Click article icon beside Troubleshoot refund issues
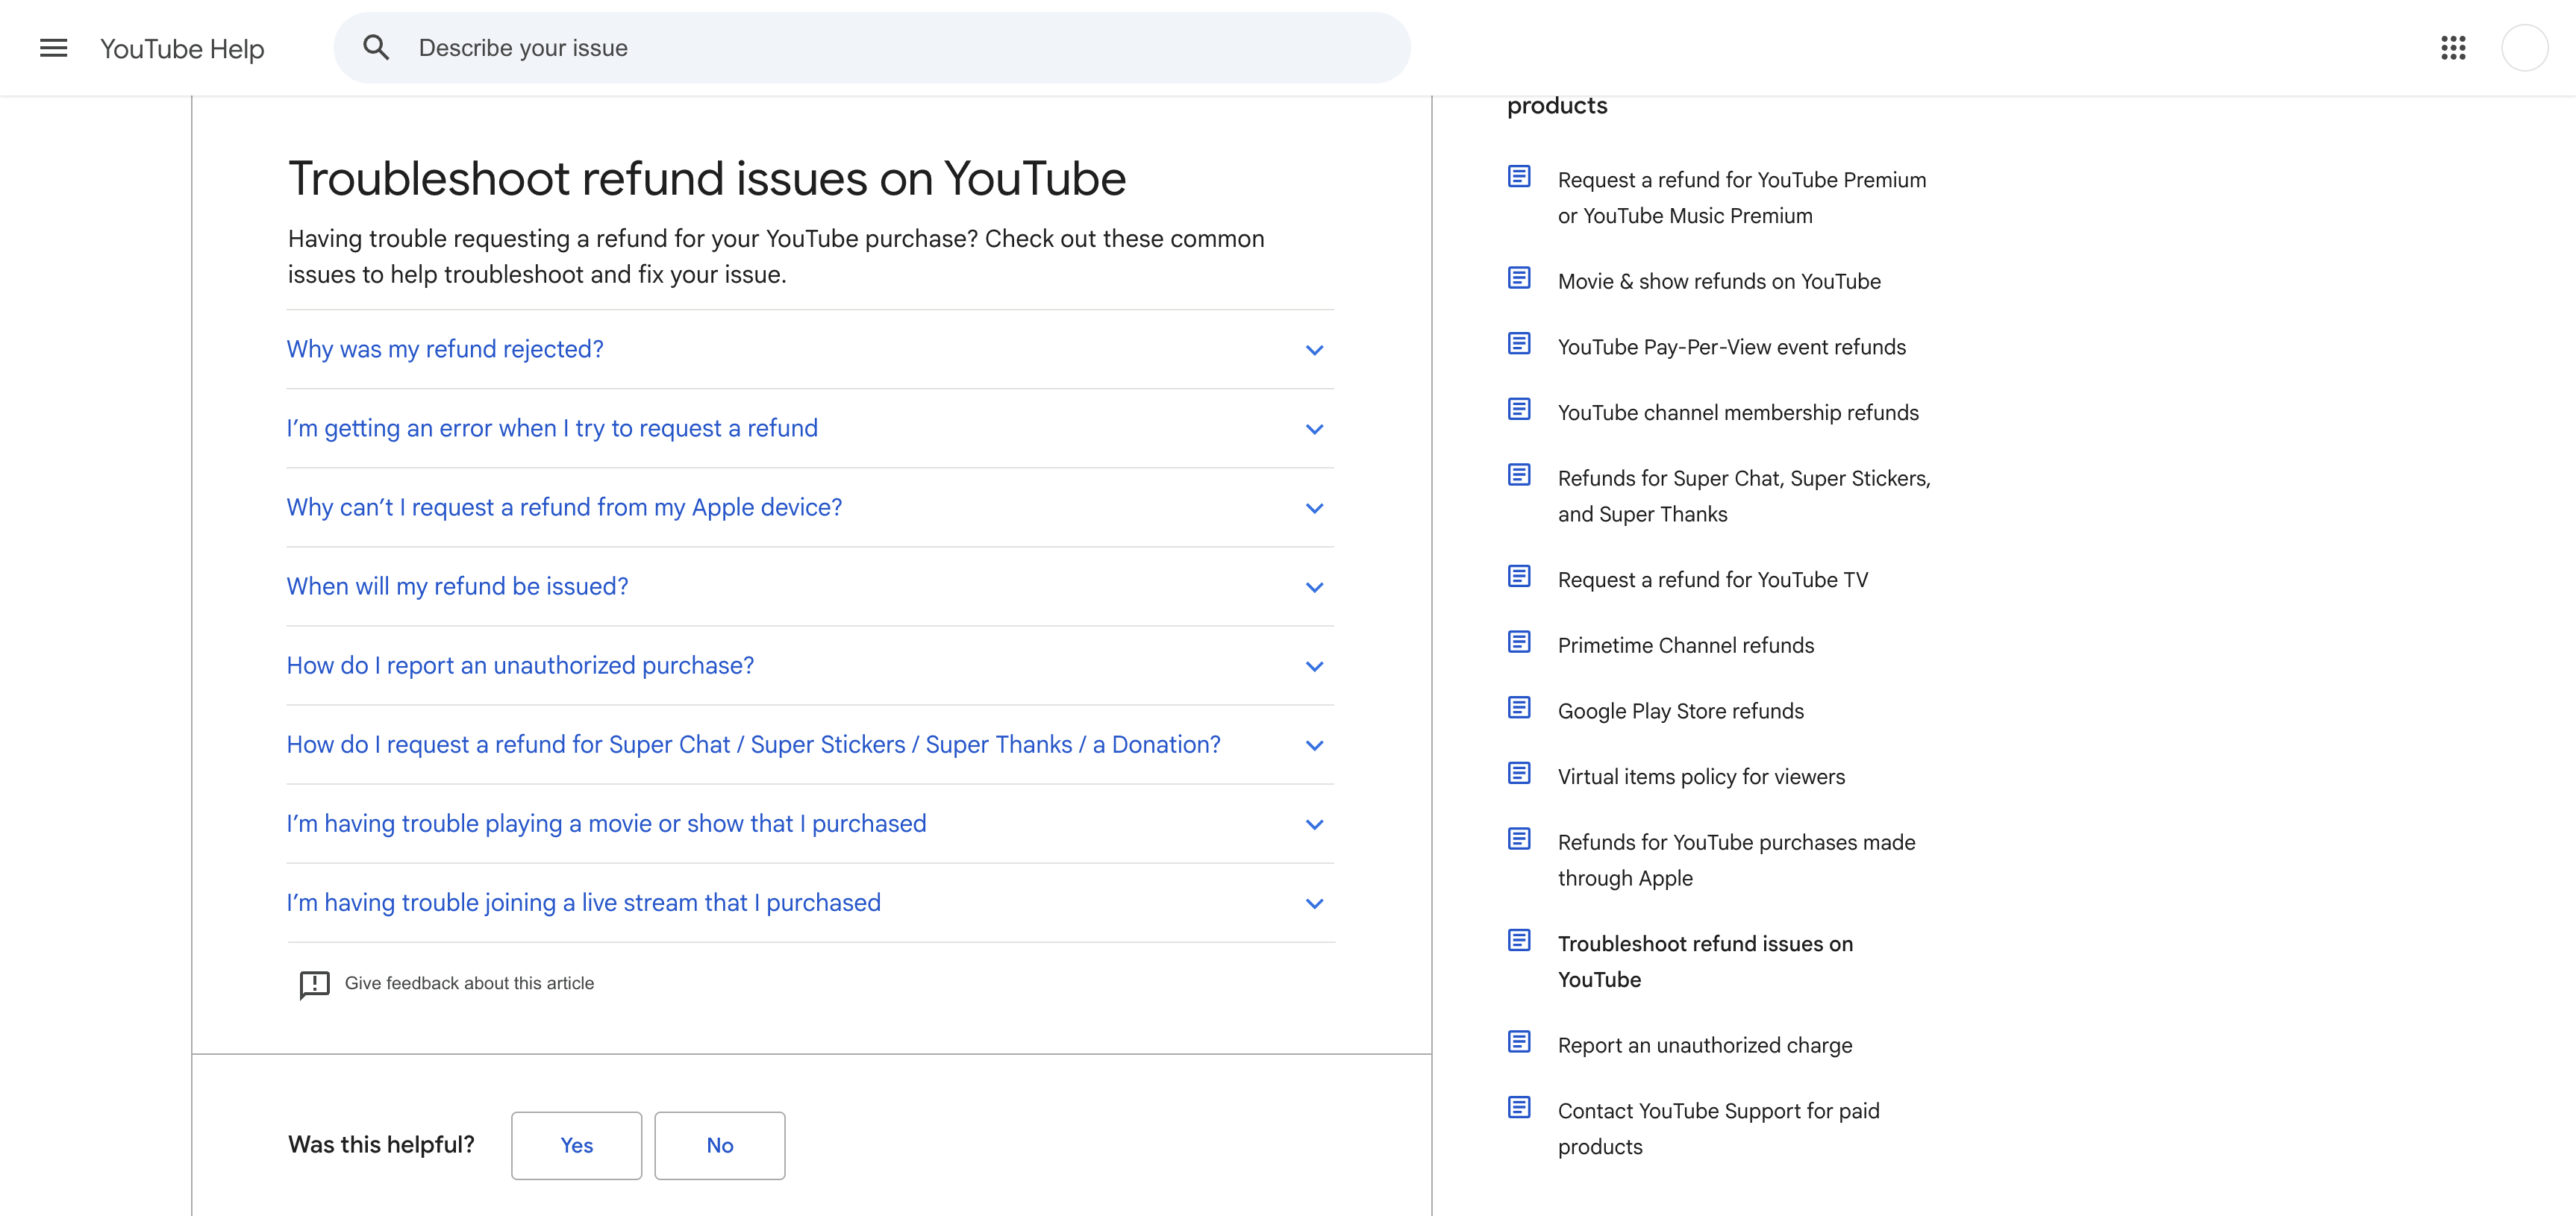This screenshot has width=2576, height=1216. [1519, 941]
